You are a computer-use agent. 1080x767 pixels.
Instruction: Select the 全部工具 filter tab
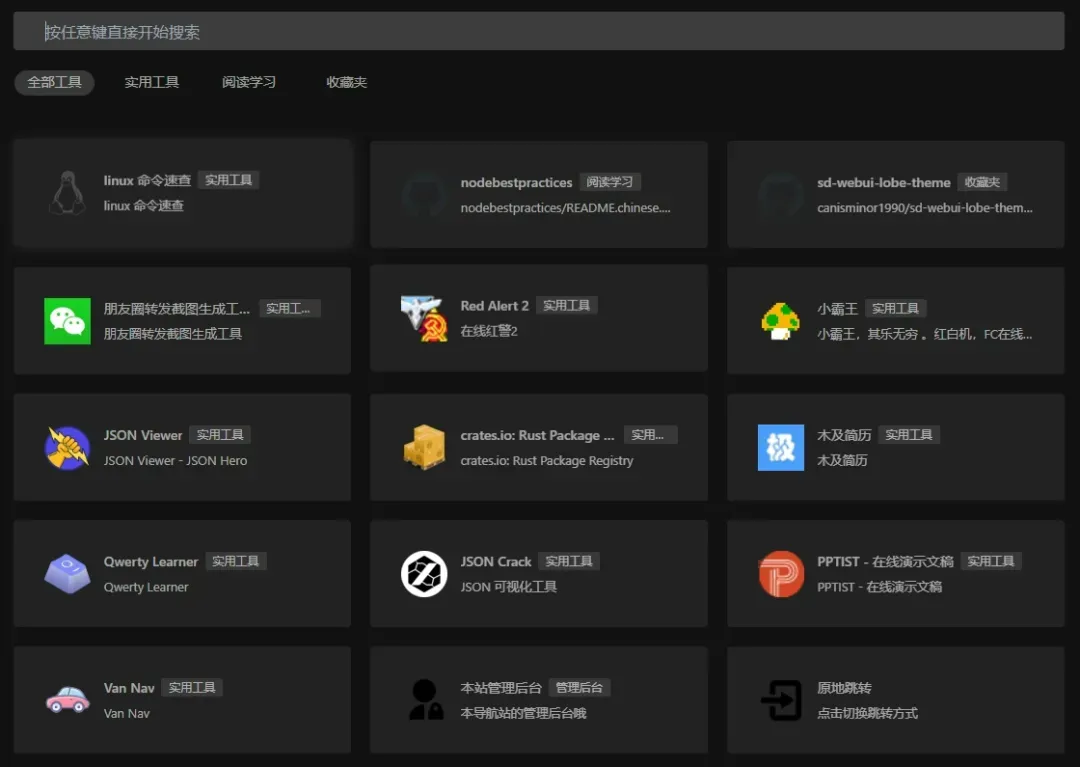click(54, 83)
